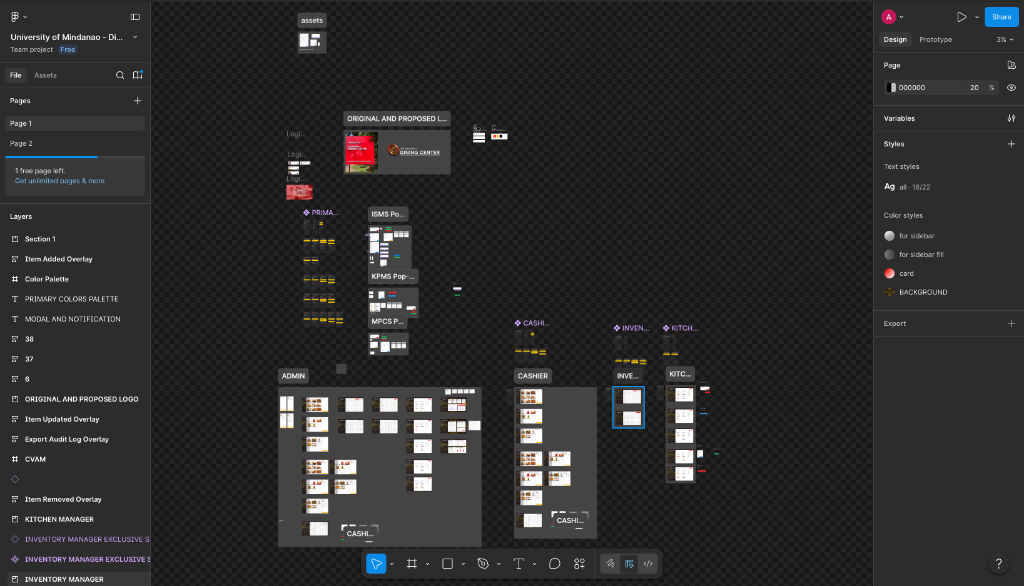Image resolution: width=1024 pixels, height=586 pixels.
Task: Switch to Draw mode in the toolbar
Action: click(x=610, y=564)
